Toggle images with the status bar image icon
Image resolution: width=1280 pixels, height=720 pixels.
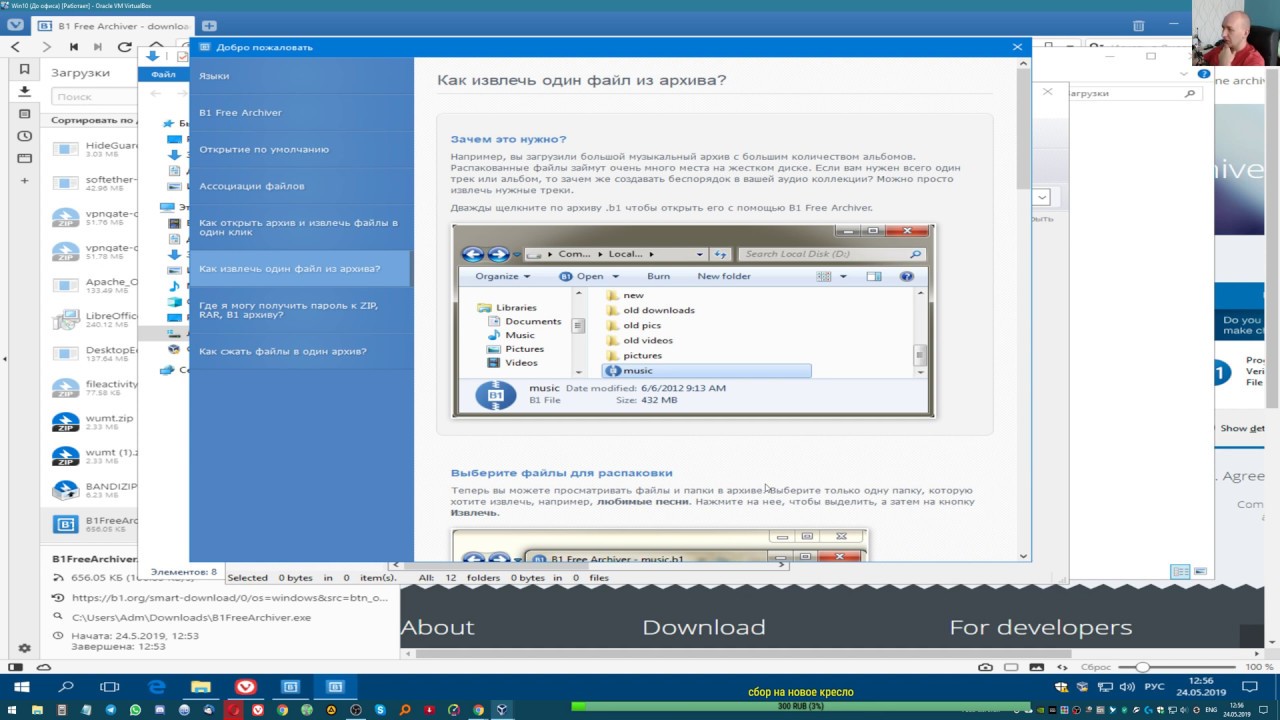[x=1036, y=667]
